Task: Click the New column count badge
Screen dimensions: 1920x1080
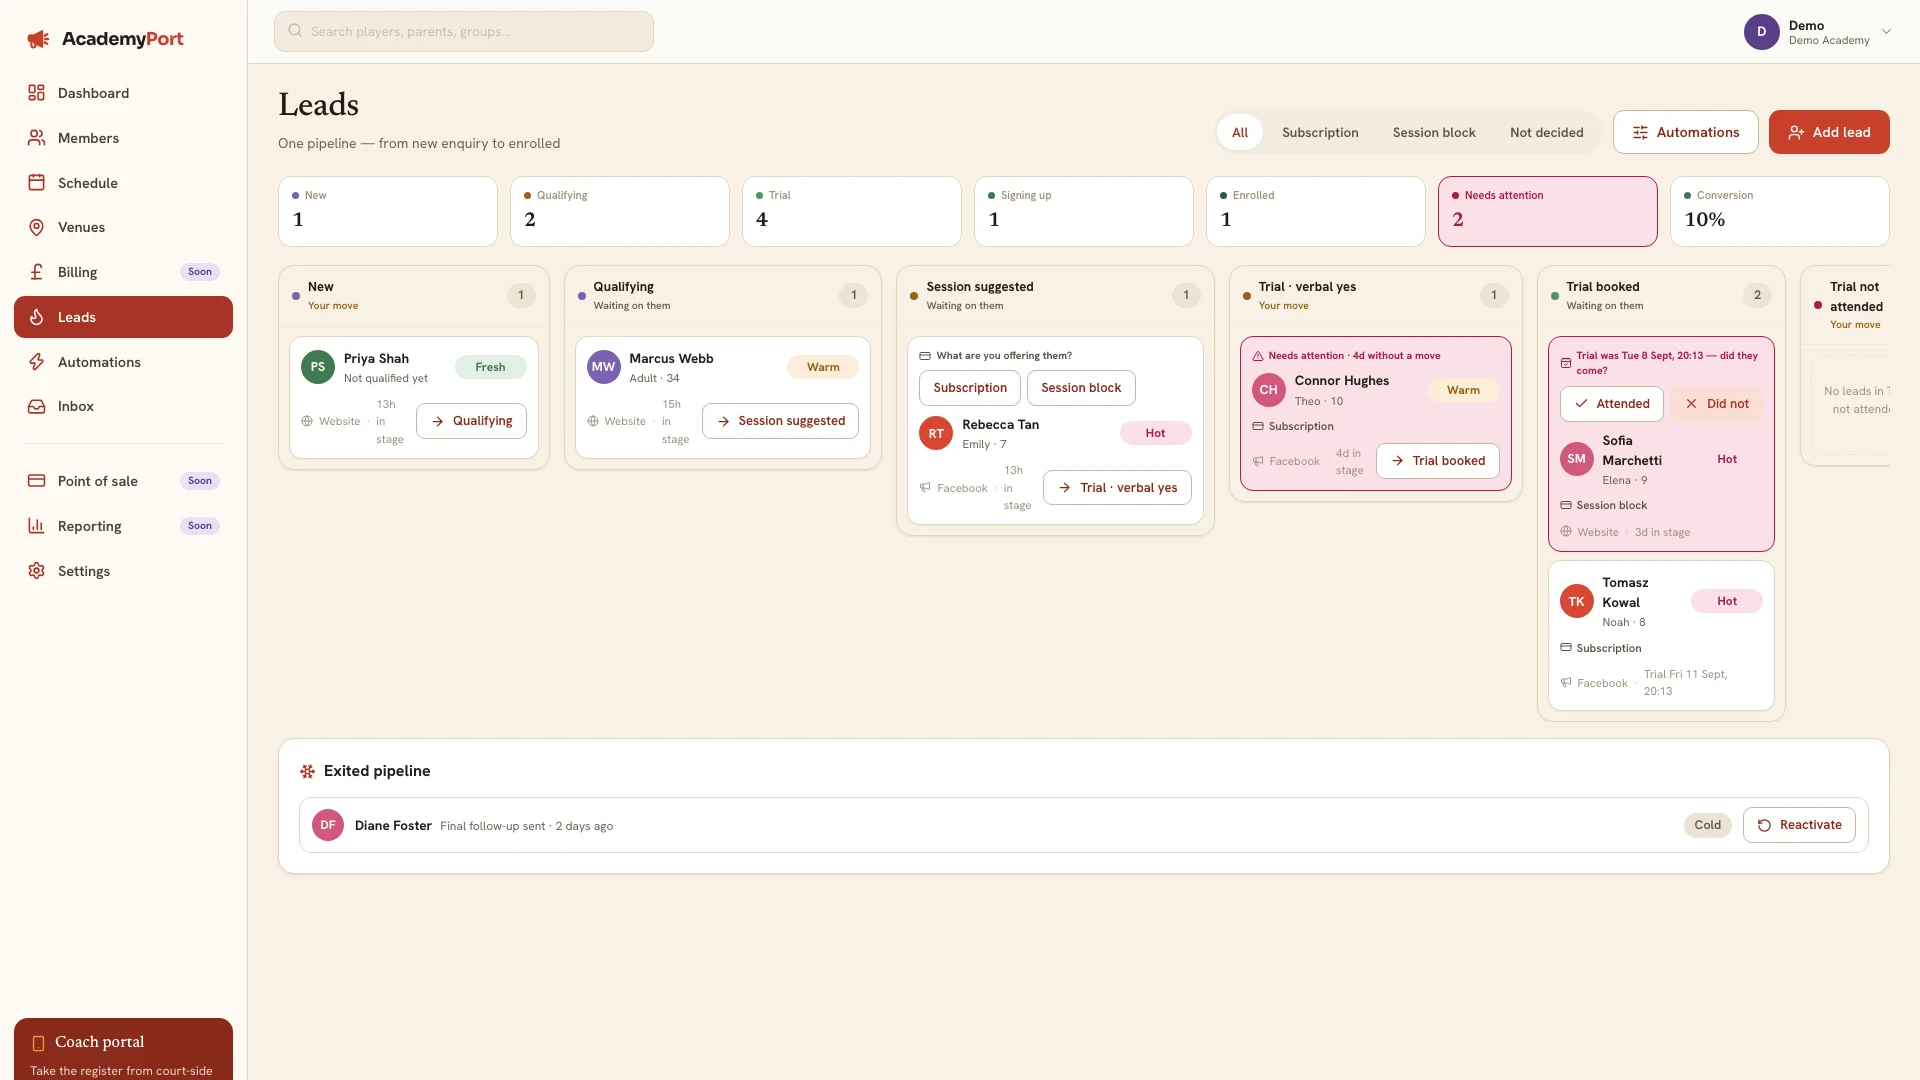Action: [x=521, y=295]
